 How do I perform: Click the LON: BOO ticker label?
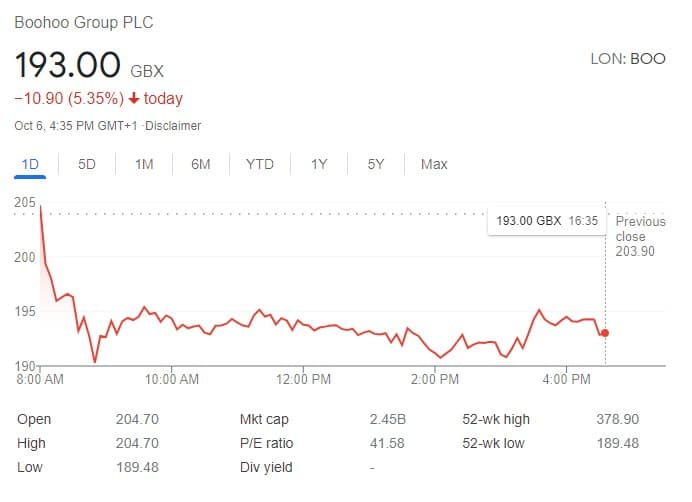[x=628, y=59]
